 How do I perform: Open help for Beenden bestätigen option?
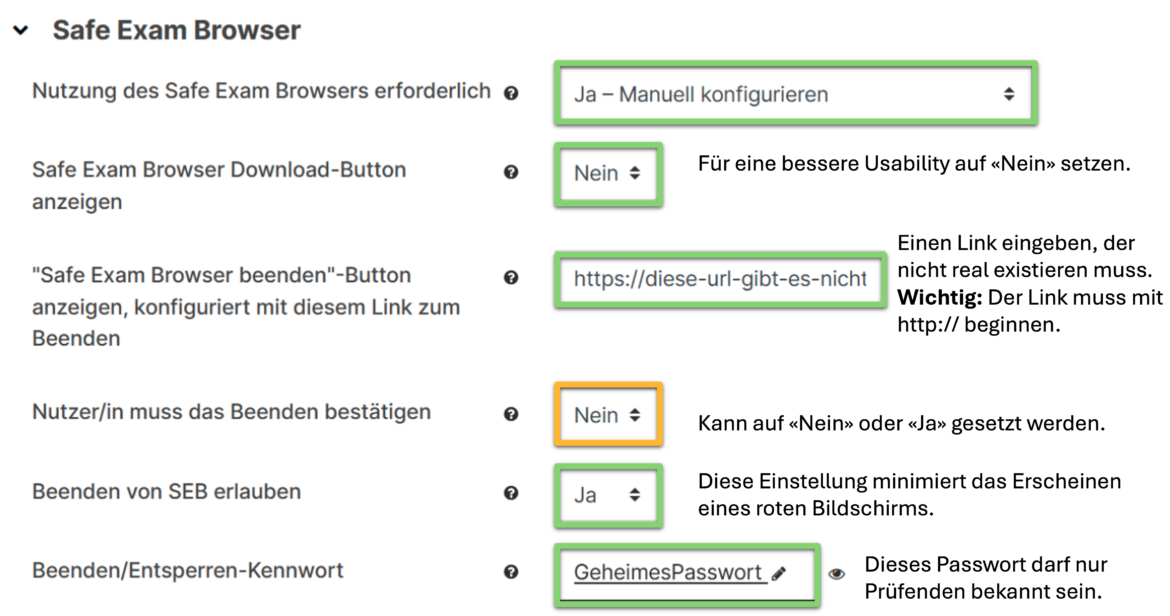click(511, 414)
